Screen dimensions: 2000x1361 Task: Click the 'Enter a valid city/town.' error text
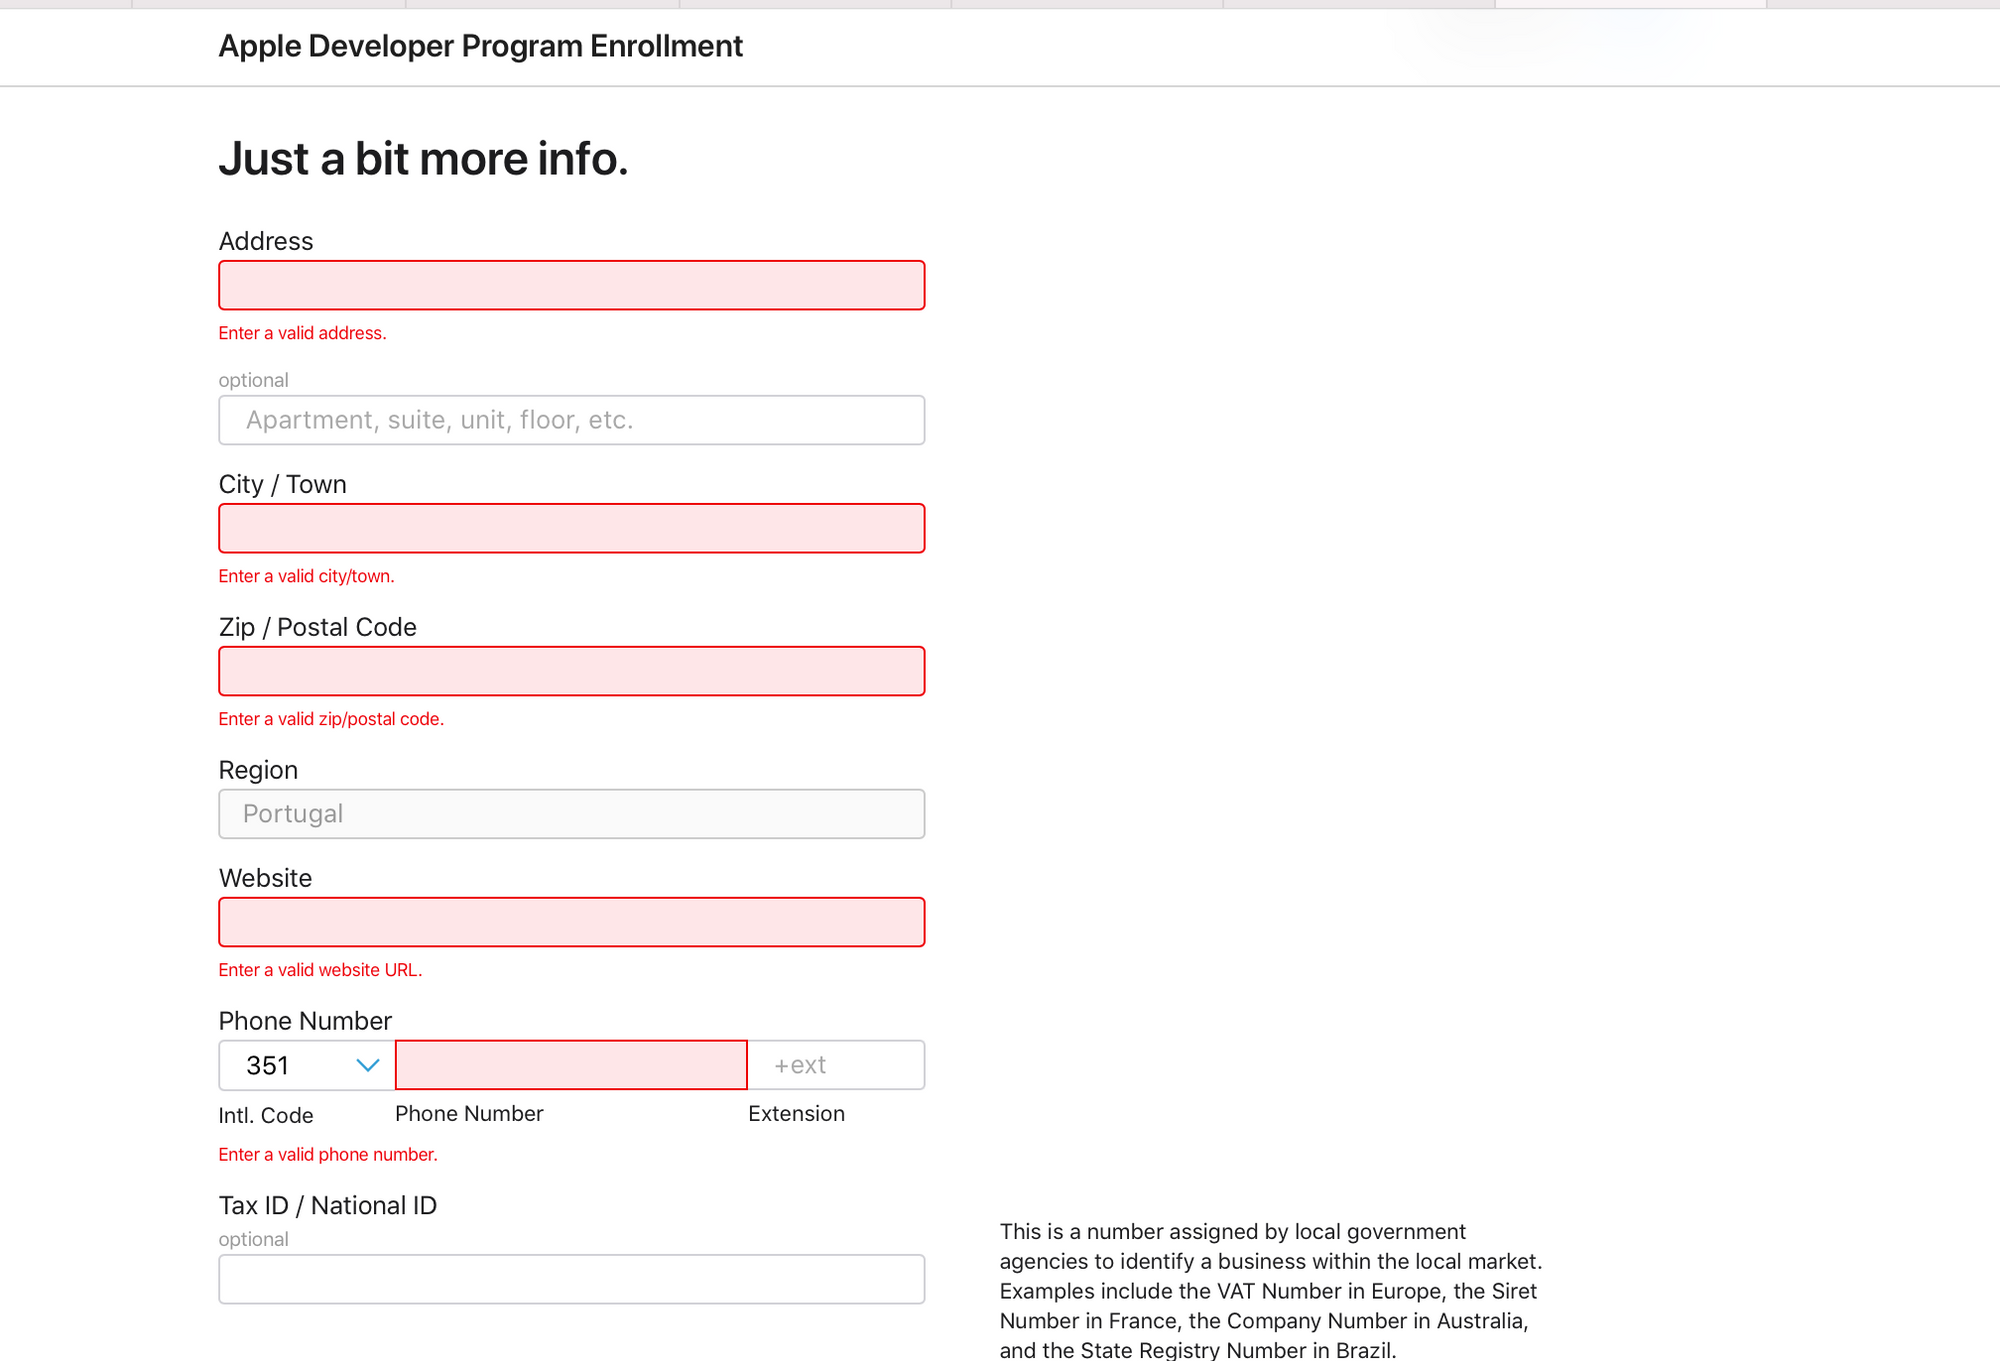pyautogui.click(x=306, y=577)
